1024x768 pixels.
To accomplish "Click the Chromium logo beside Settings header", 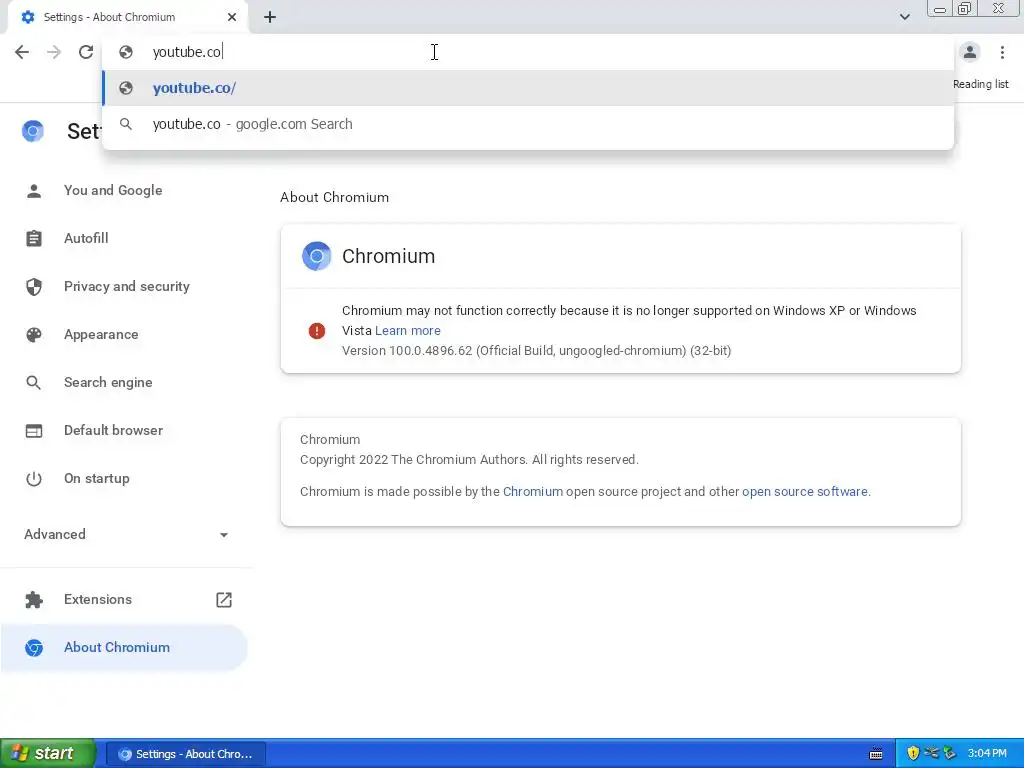I will click(x=33, y=131).
